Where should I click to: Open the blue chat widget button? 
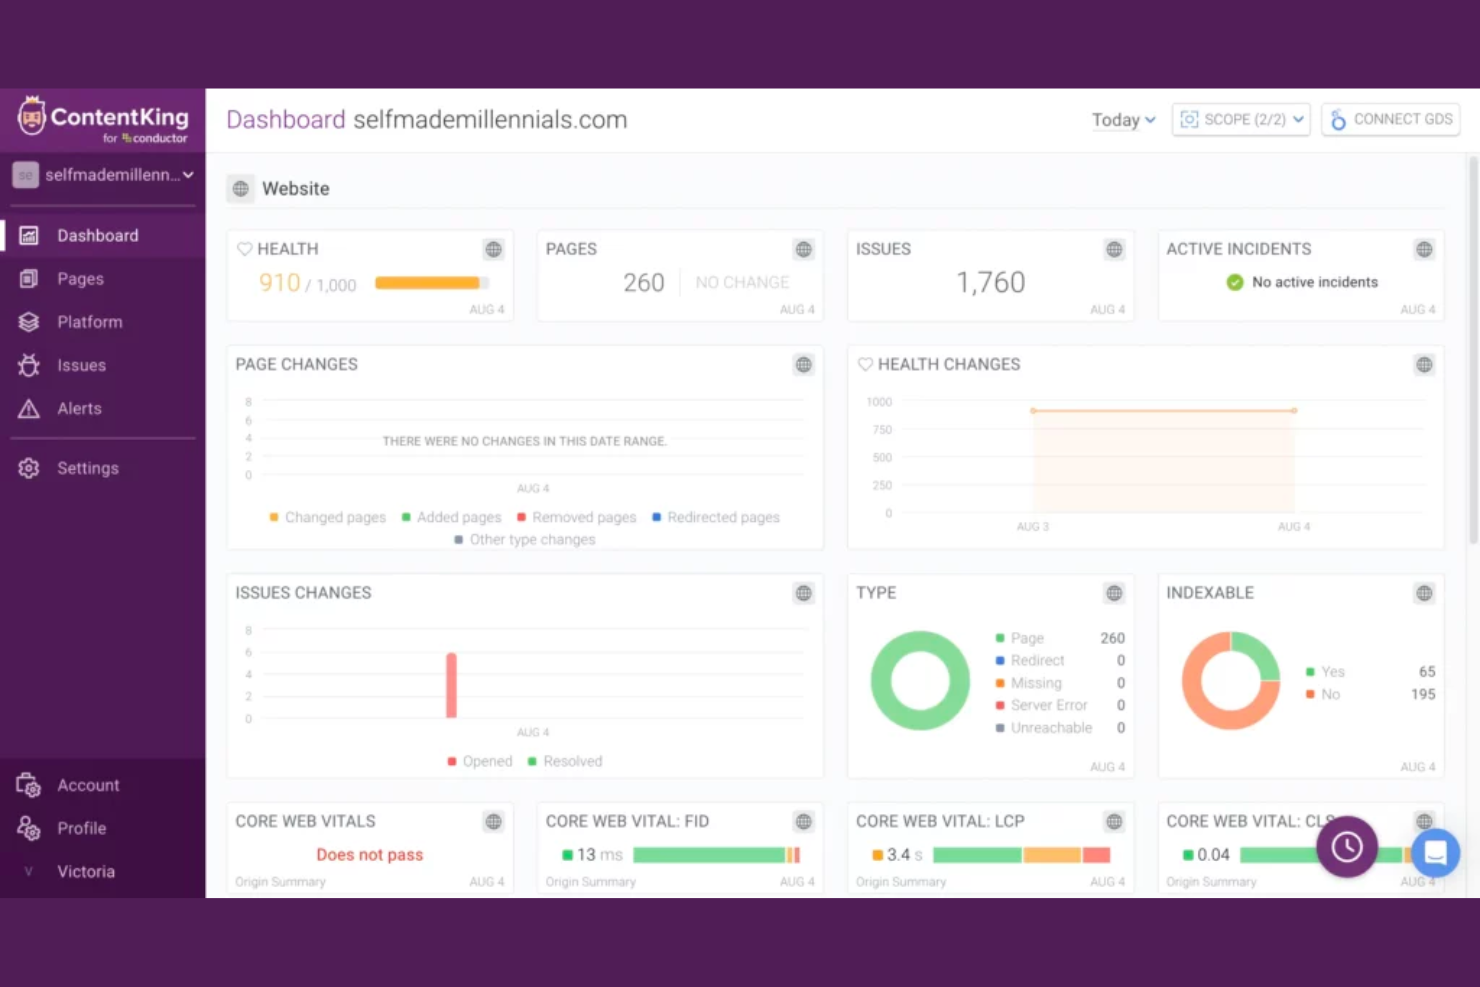(1436, 852)
